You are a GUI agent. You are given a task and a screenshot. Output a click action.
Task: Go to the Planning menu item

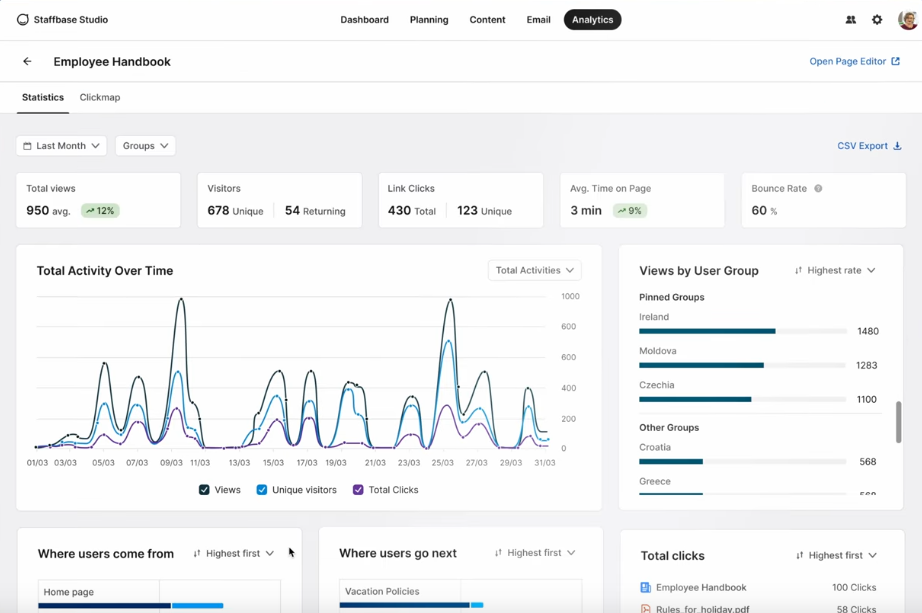click(429, 20)
